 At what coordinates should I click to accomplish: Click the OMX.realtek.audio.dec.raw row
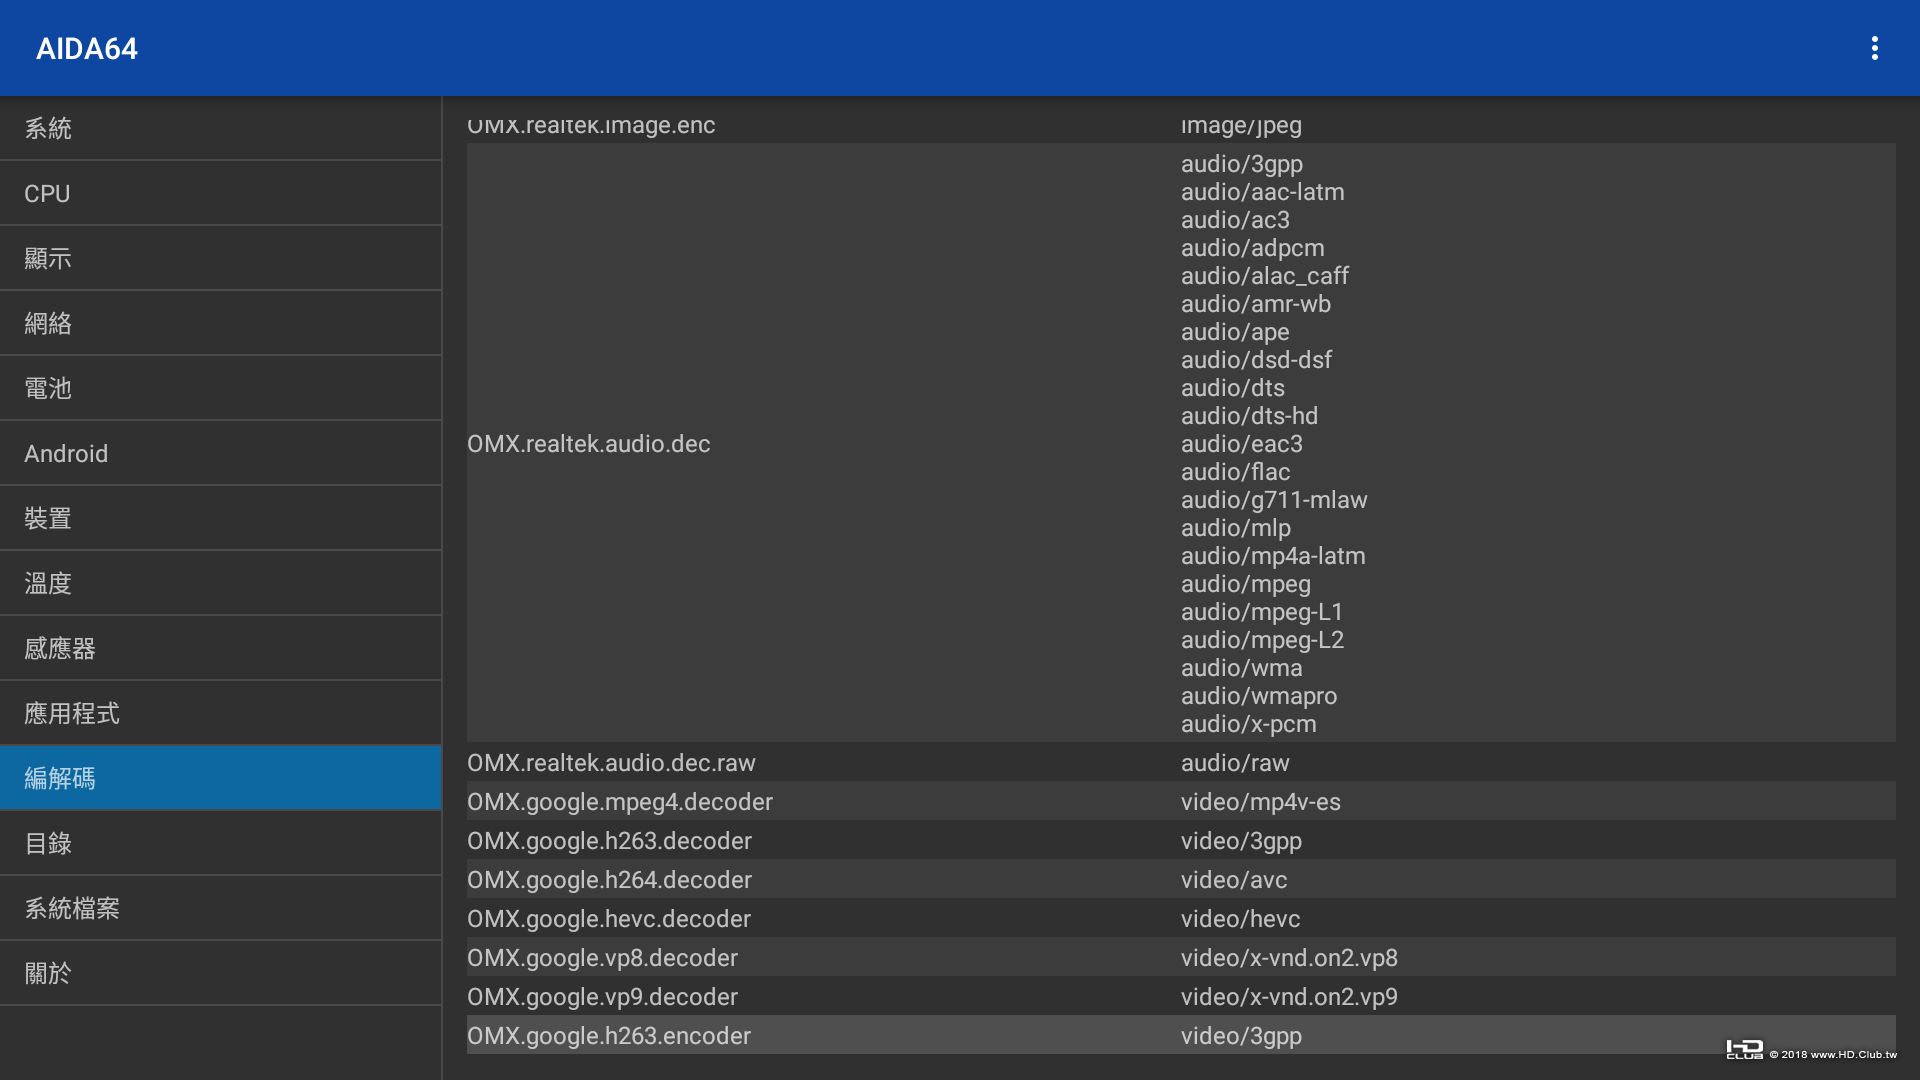pyautogui.click(x=611, y=762)
